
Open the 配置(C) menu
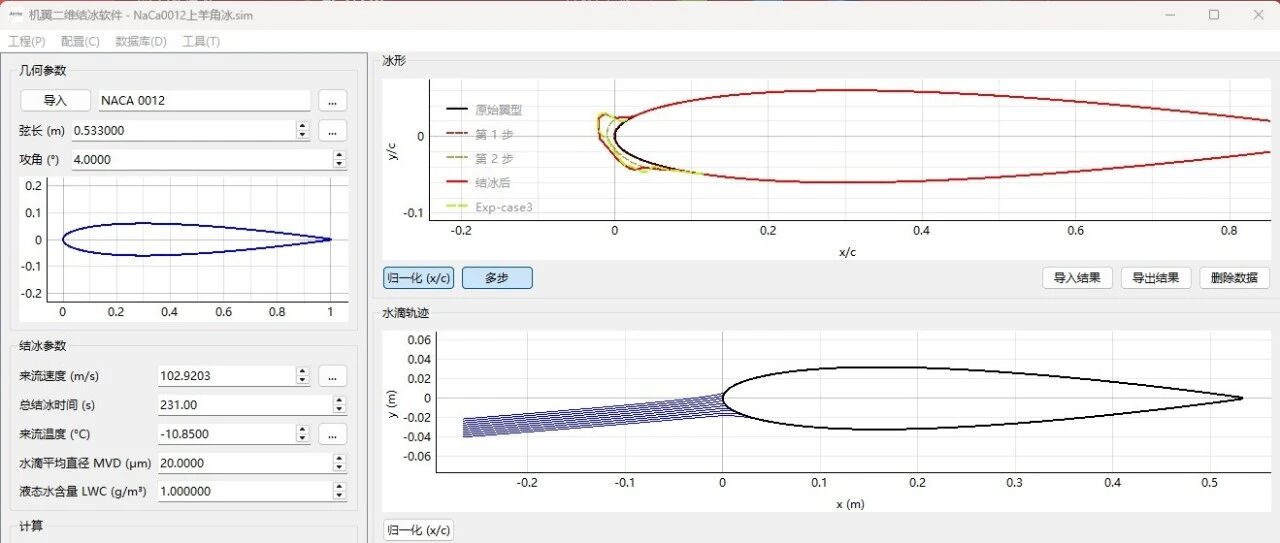(80, 42)
